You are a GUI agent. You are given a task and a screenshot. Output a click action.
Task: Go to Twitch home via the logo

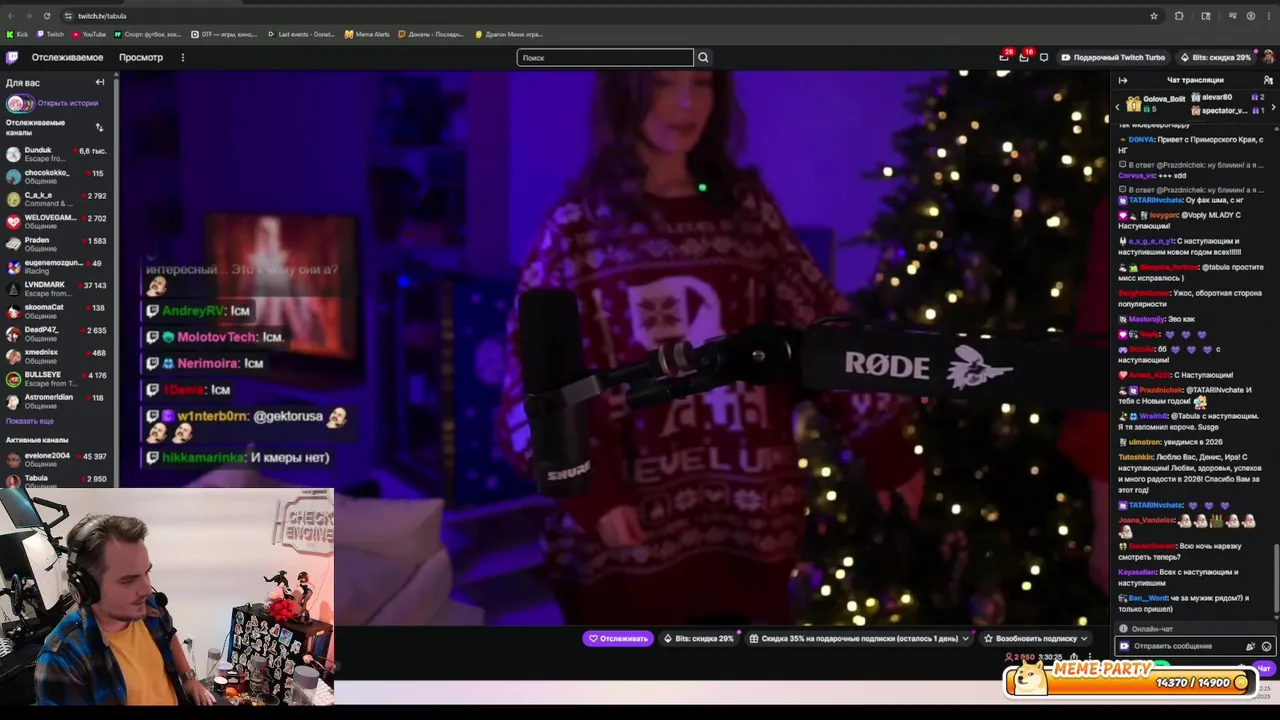point(12,57)
